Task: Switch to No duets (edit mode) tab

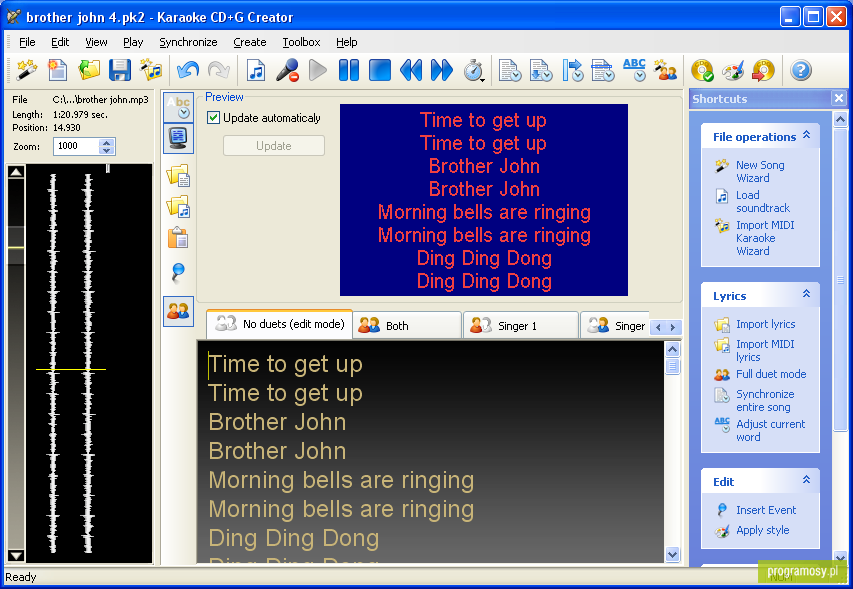Action: [x=280, y=324]
